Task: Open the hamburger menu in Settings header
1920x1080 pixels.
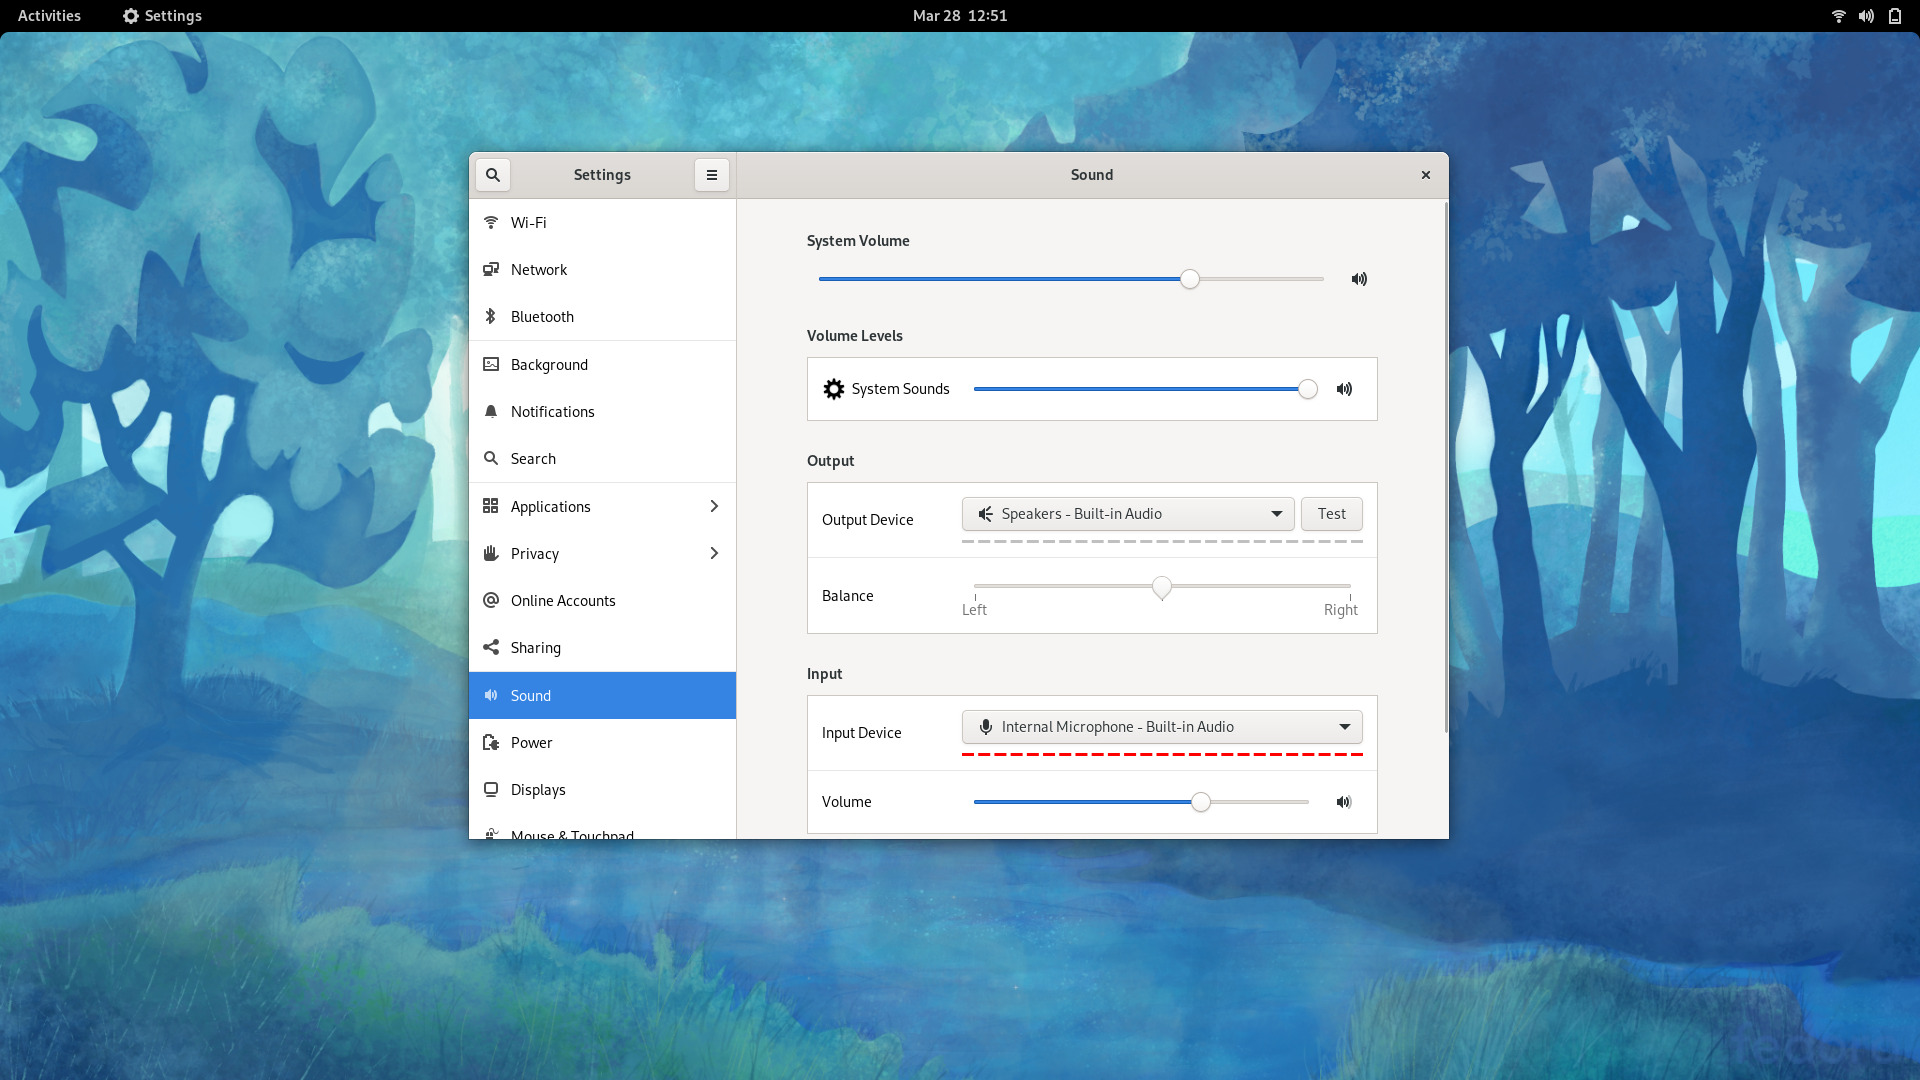Action: [x=711, y=175]
